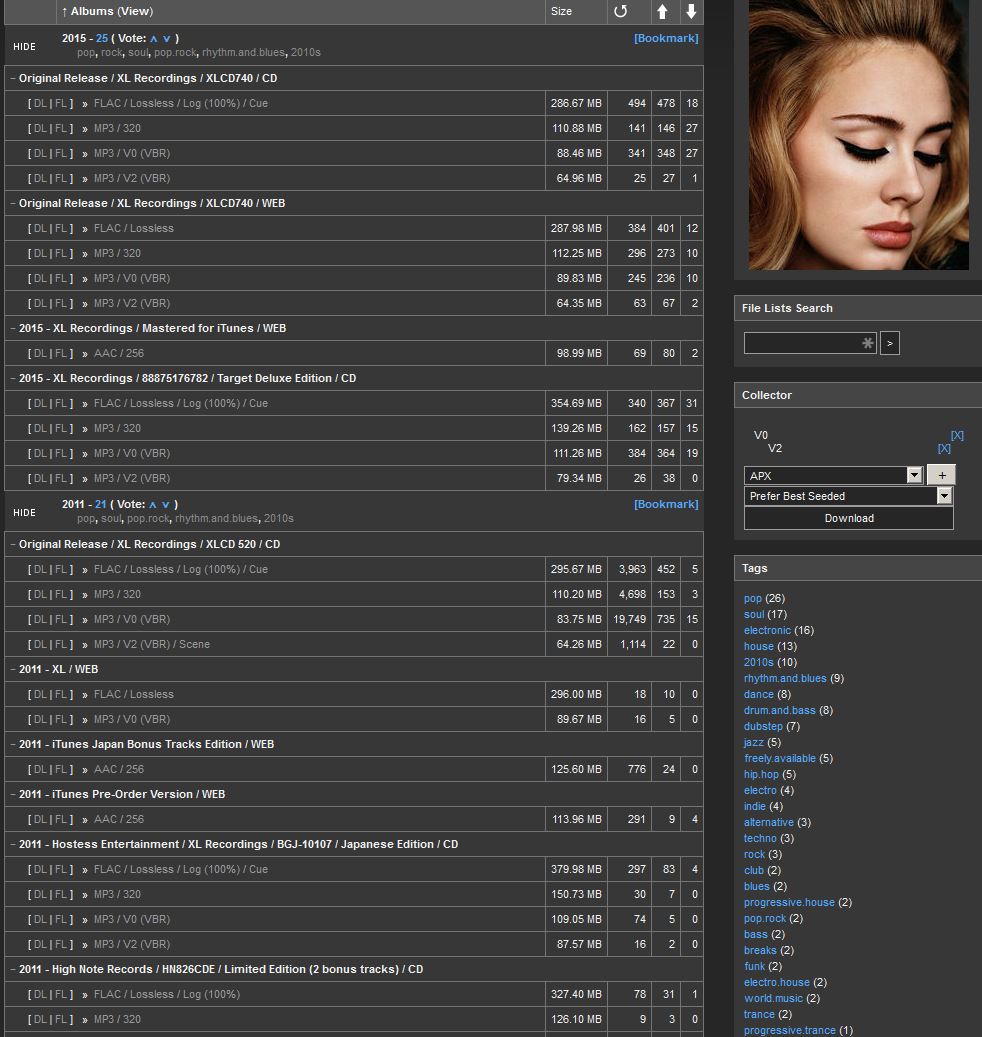Vote up album 25
Image resolution: width=982 pixels, height=1037 pixels.
click(153, 39)
